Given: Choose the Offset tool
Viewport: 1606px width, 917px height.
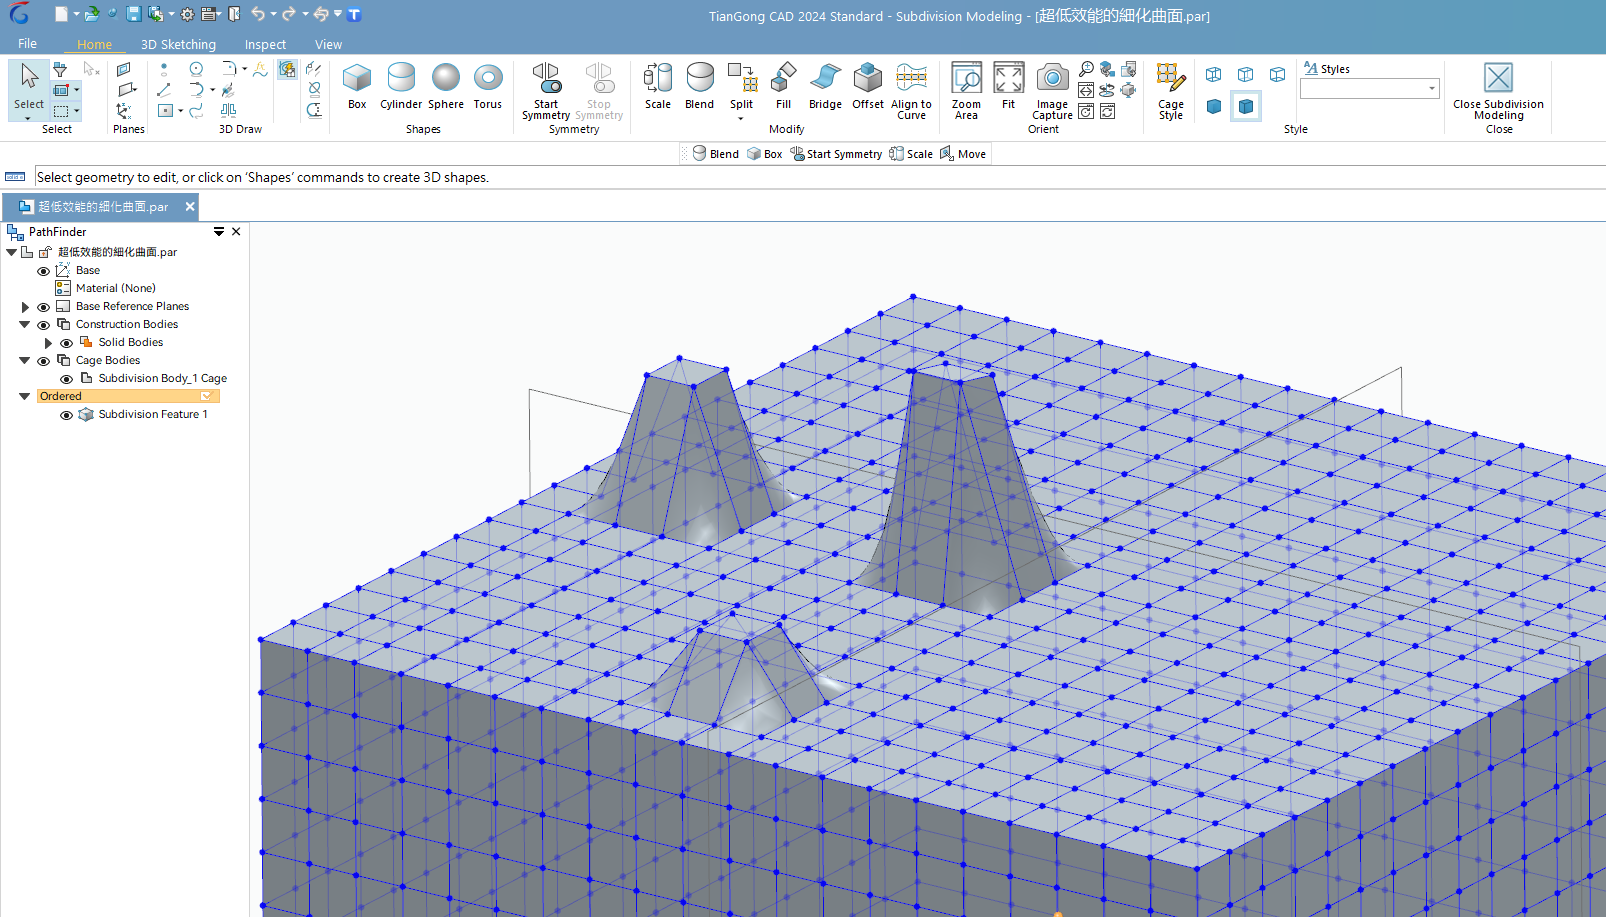Looking at the screenshot, I should click(x=868, y=86).
